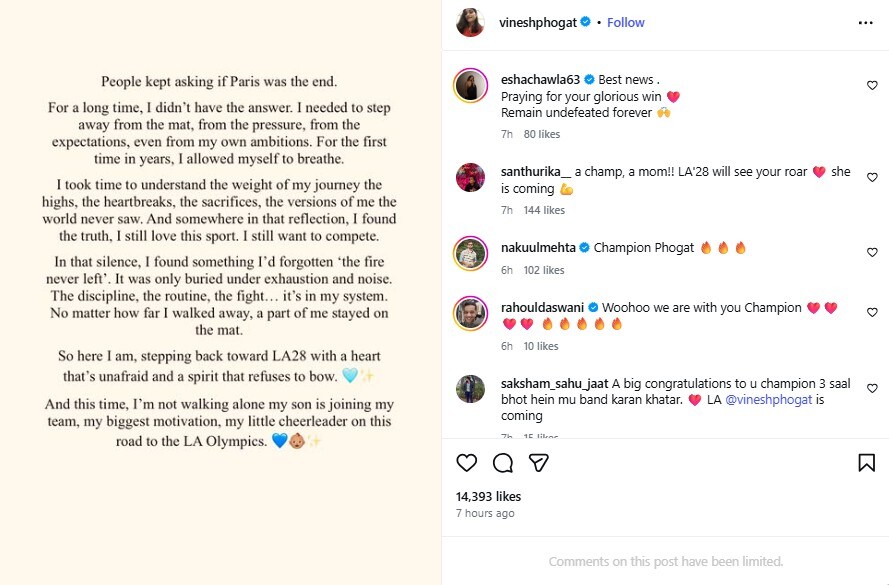Image resolution: width=889 pixels, height=585 pixels.
Task: Open vineshphogat profile from header username
Action: tap(538, 22)
